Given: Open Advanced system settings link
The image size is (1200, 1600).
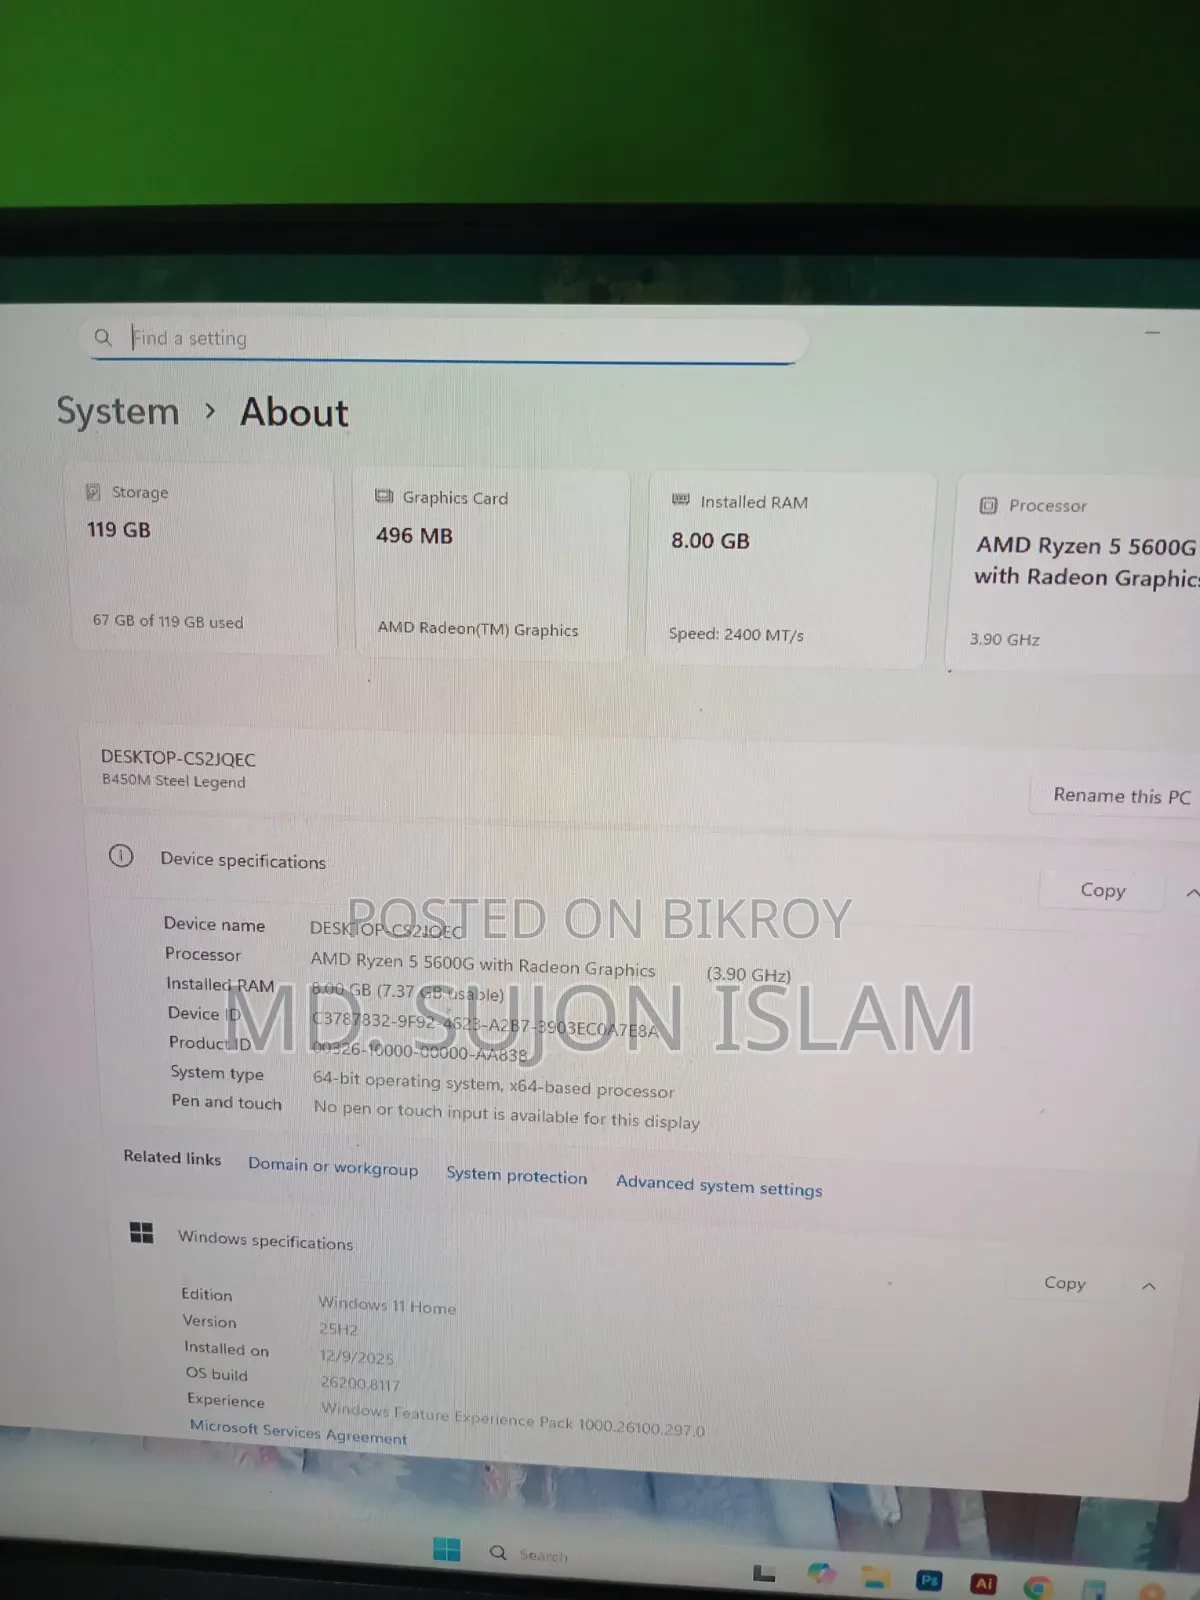Looking at the screenshot, I should 719,1185.
